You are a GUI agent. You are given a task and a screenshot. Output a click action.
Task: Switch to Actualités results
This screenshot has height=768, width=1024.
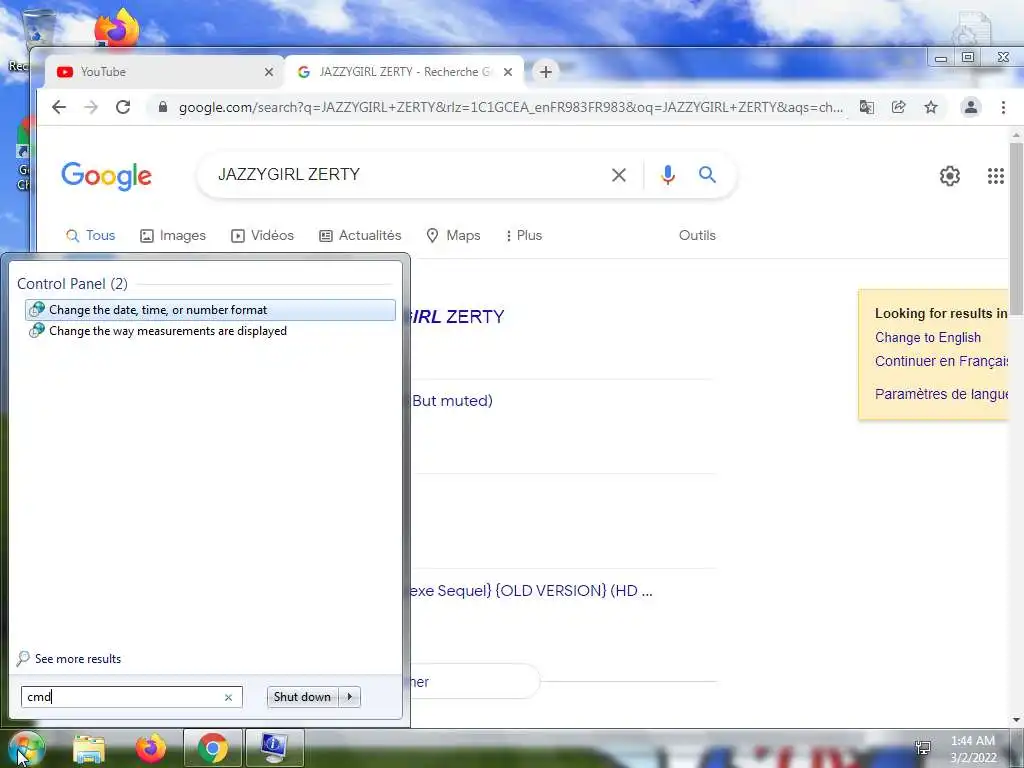coord(360,235)
